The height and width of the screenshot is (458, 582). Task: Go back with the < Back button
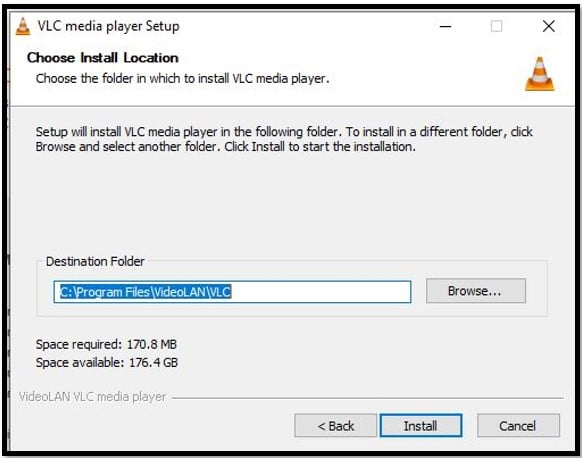point(336,425)
